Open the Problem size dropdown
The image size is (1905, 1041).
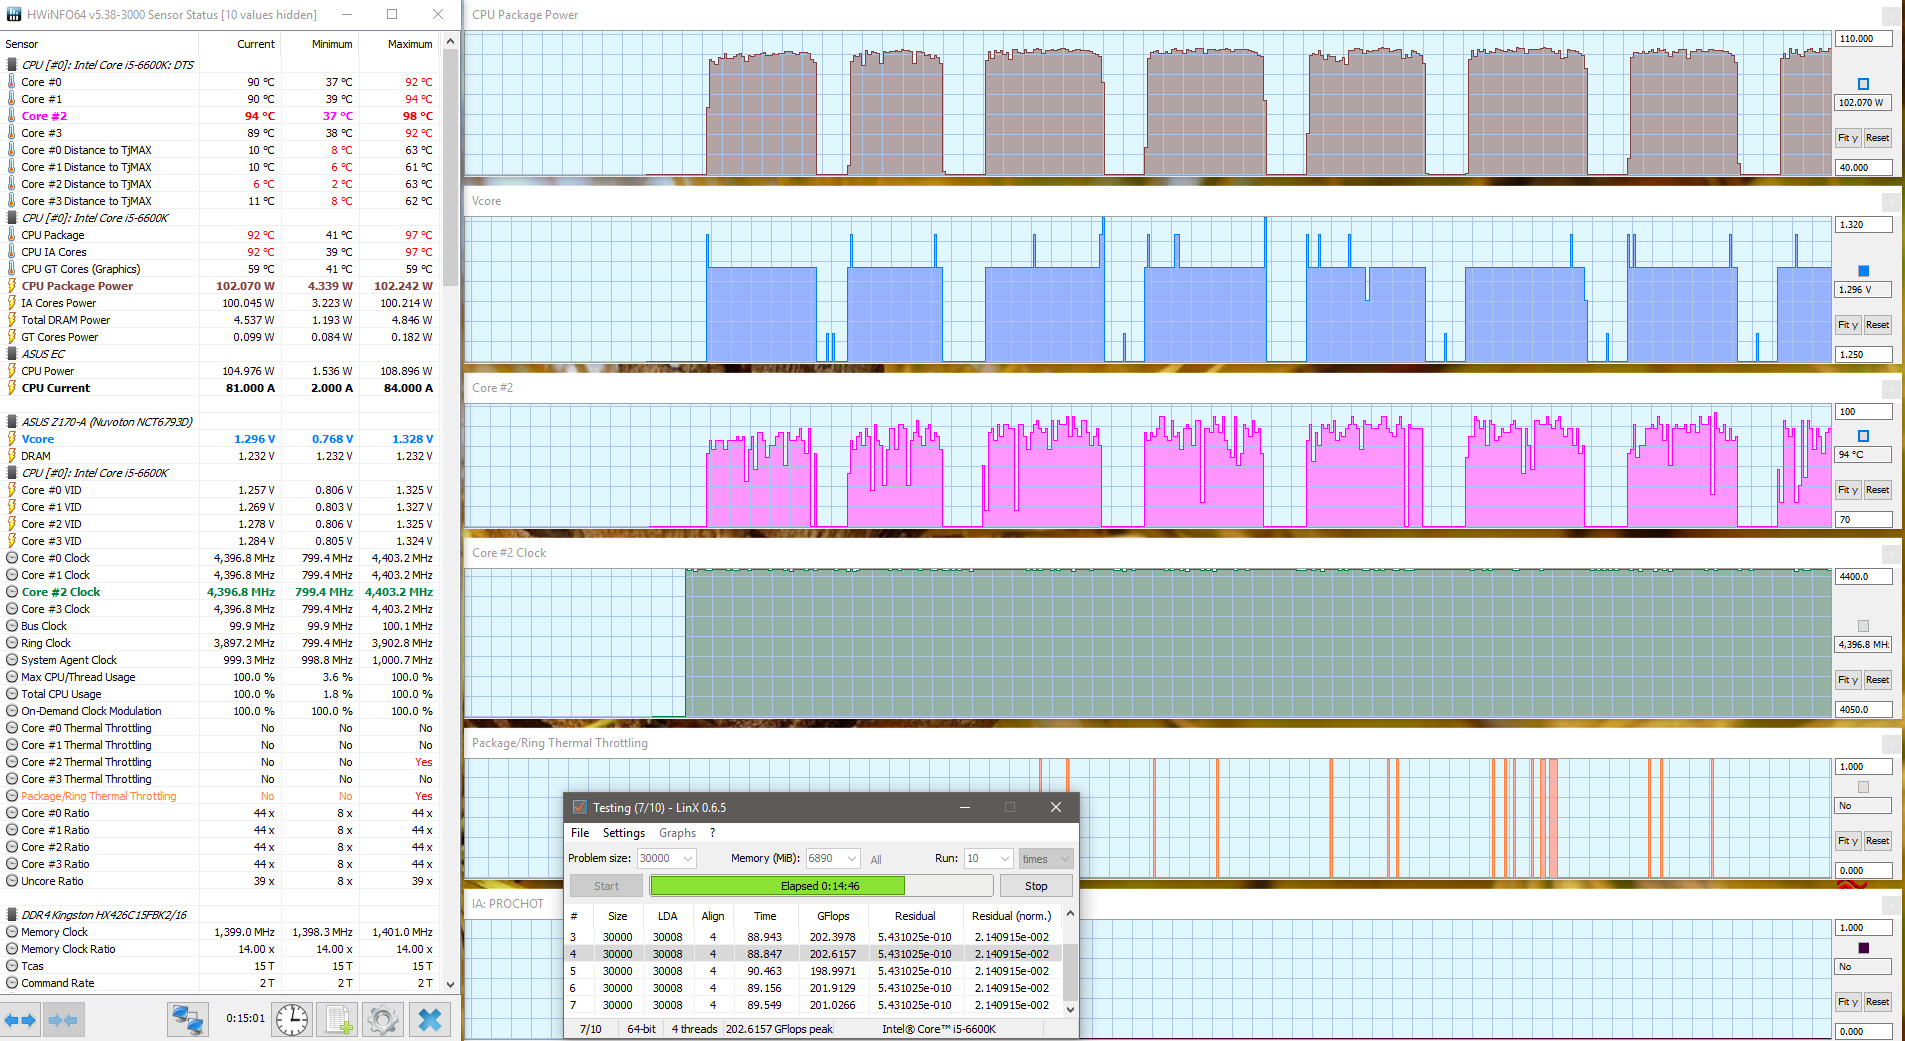coord(688,859)
